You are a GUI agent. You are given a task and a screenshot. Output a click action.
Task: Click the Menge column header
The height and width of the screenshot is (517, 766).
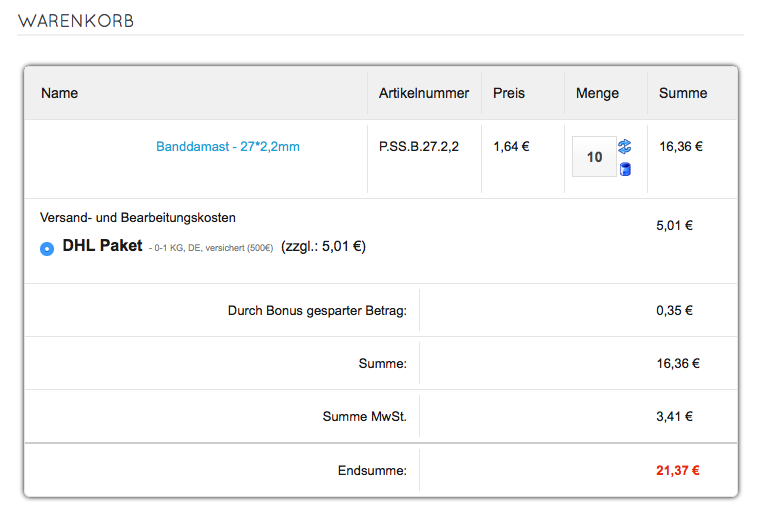tap(597, 93)
